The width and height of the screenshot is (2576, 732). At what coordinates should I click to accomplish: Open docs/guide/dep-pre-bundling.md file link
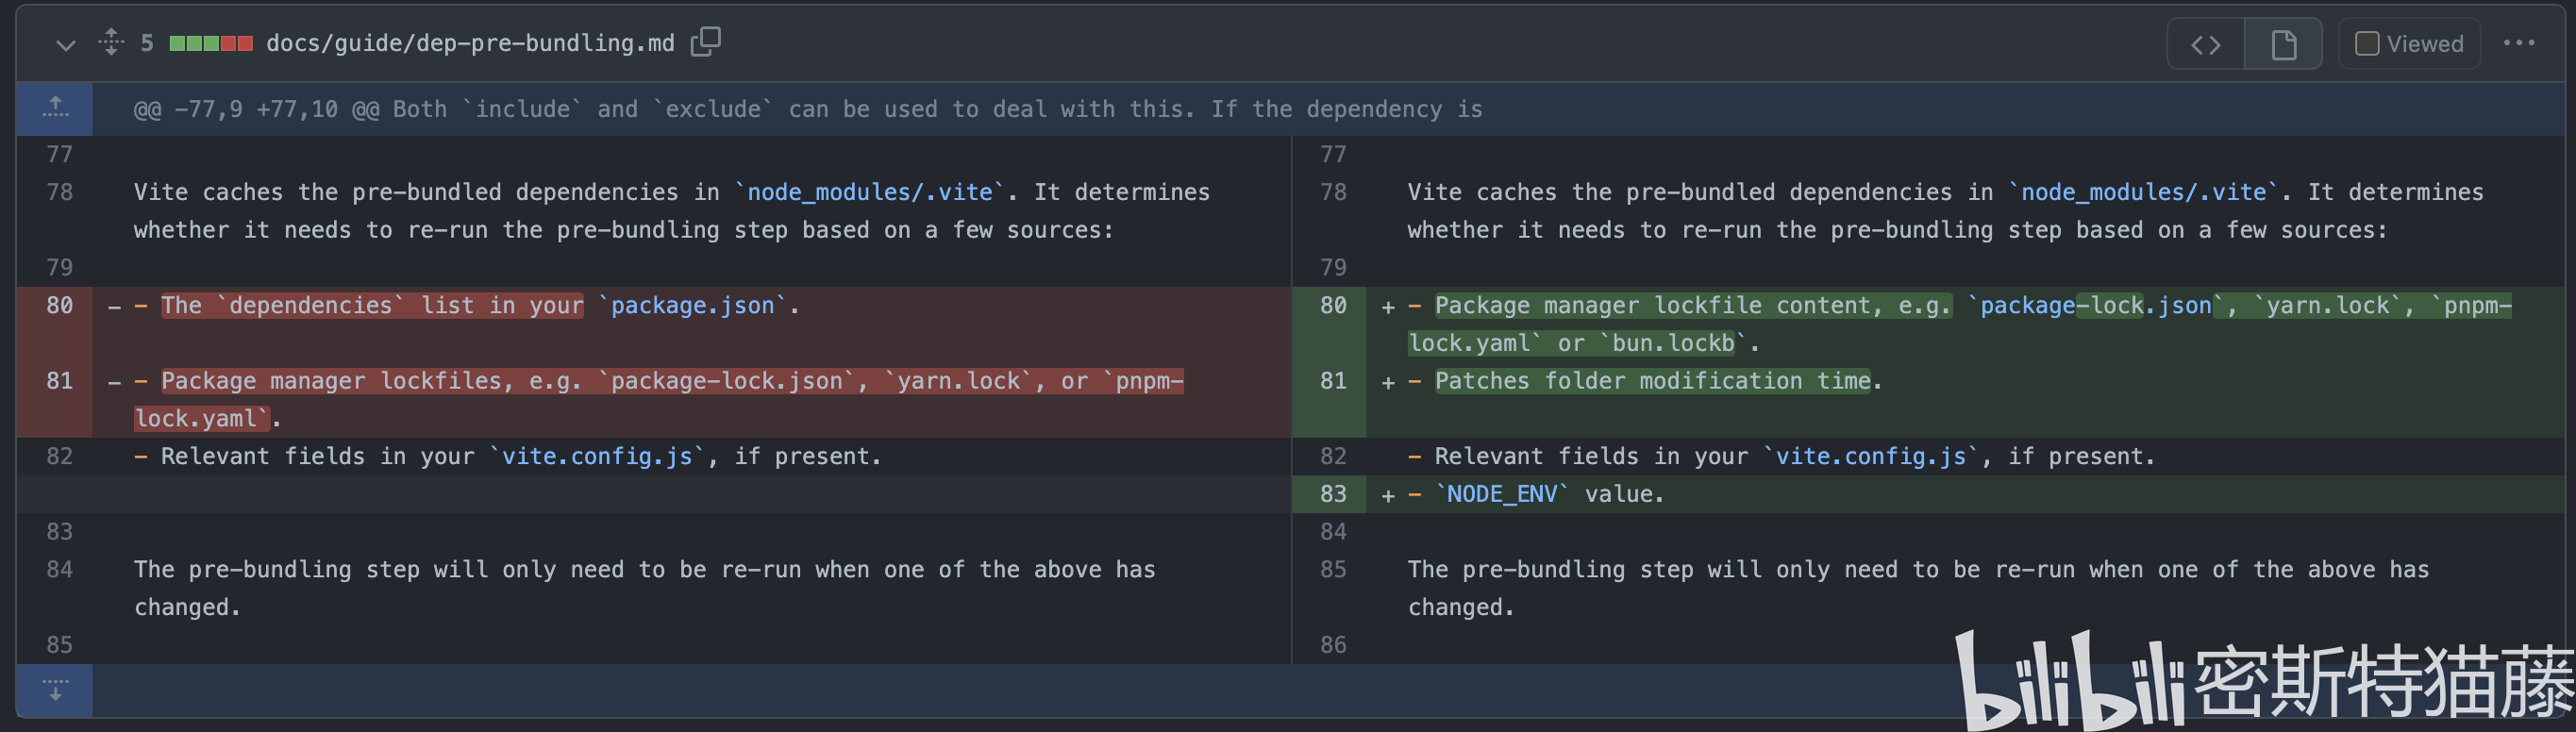[x=470, y=43]
